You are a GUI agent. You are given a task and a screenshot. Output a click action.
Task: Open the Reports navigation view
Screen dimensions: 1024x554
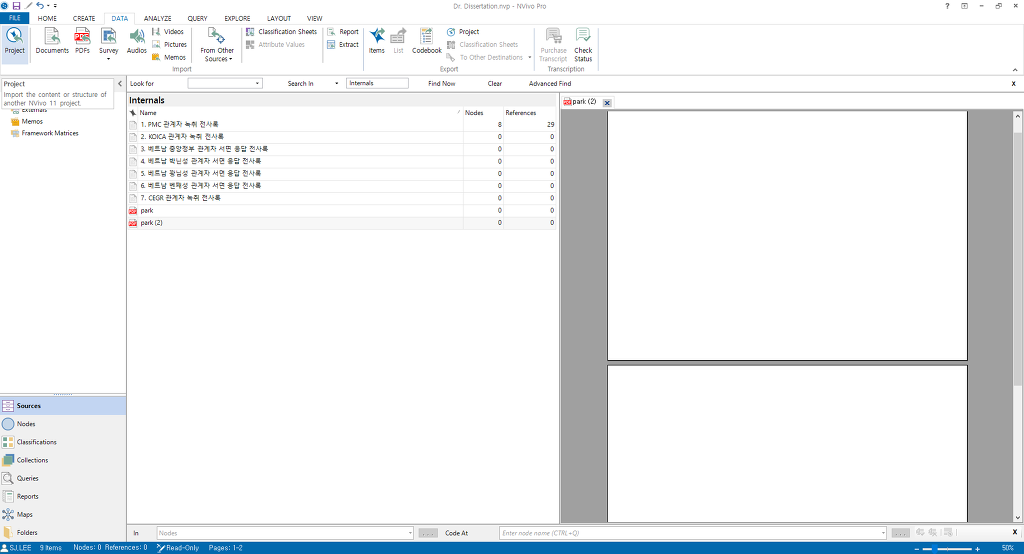(x=63, y=497)
